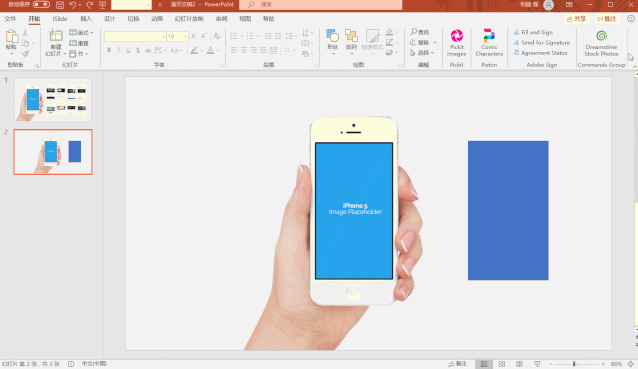Click Fill and Sign
The height and width of the screenshot is (369, 638).
[x=533, y=32]
